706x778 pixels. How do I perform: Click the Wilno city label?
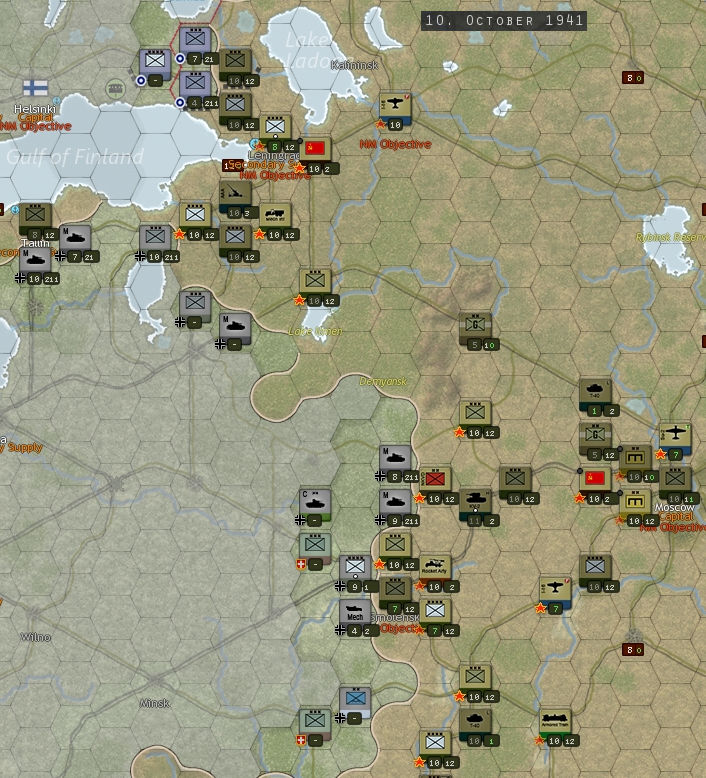(36, 637)
